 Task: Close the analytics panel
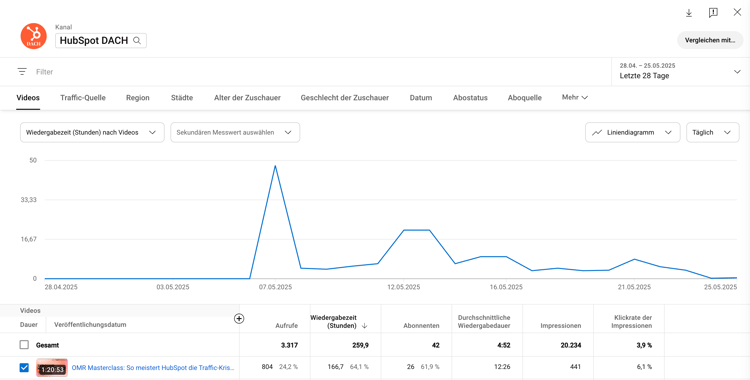point(737,12)
